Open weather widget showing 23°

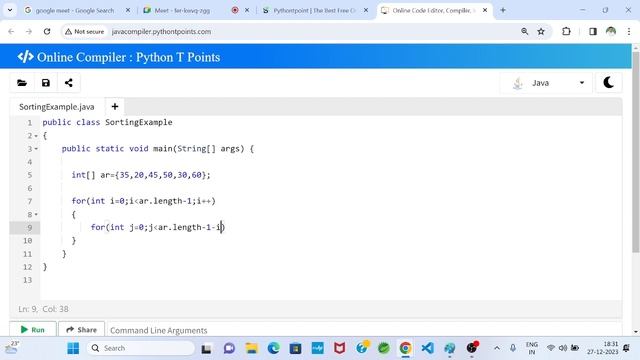pos(12,348)
